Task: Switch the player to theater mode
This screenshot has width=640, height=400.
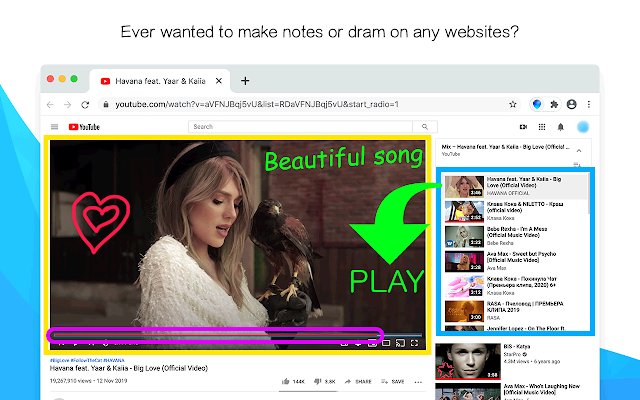Action: (386, 343)
